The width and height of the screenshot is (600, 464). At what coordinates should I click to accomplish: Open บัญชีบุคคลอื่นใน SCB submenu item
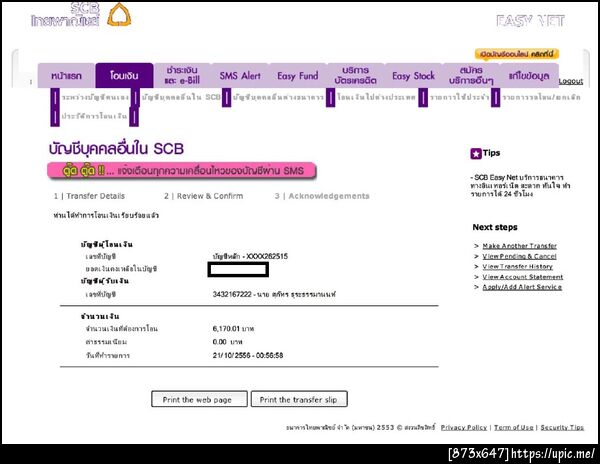(181, 97)
